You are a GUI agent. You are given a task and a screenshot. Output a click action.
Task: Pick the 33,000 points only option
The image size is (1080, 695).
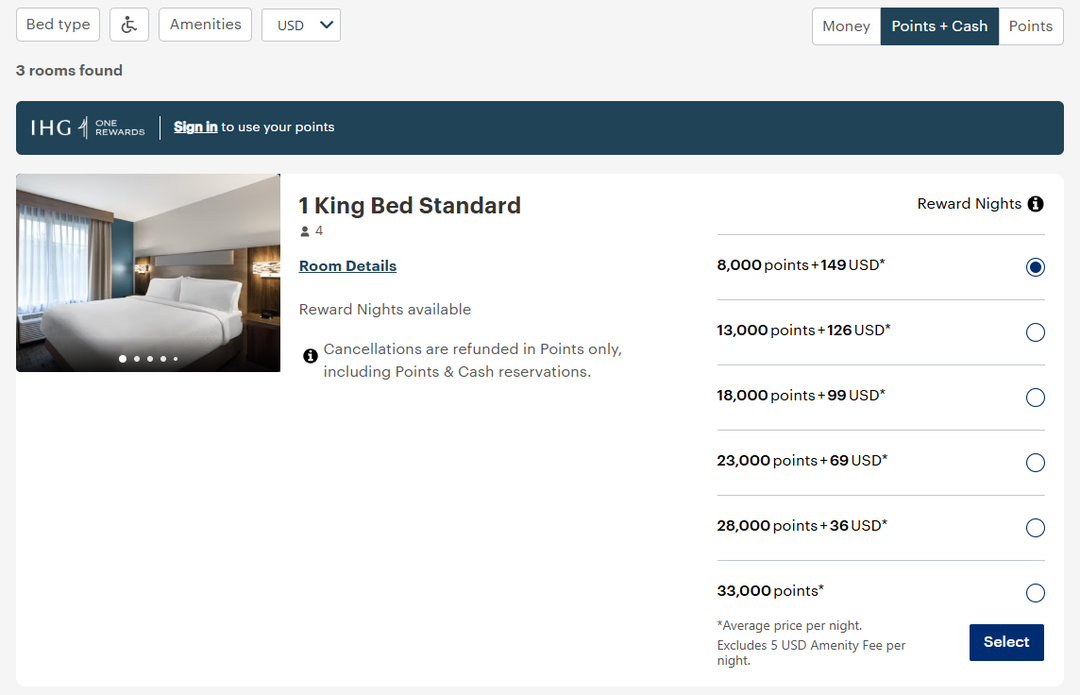click(1035, 592)
